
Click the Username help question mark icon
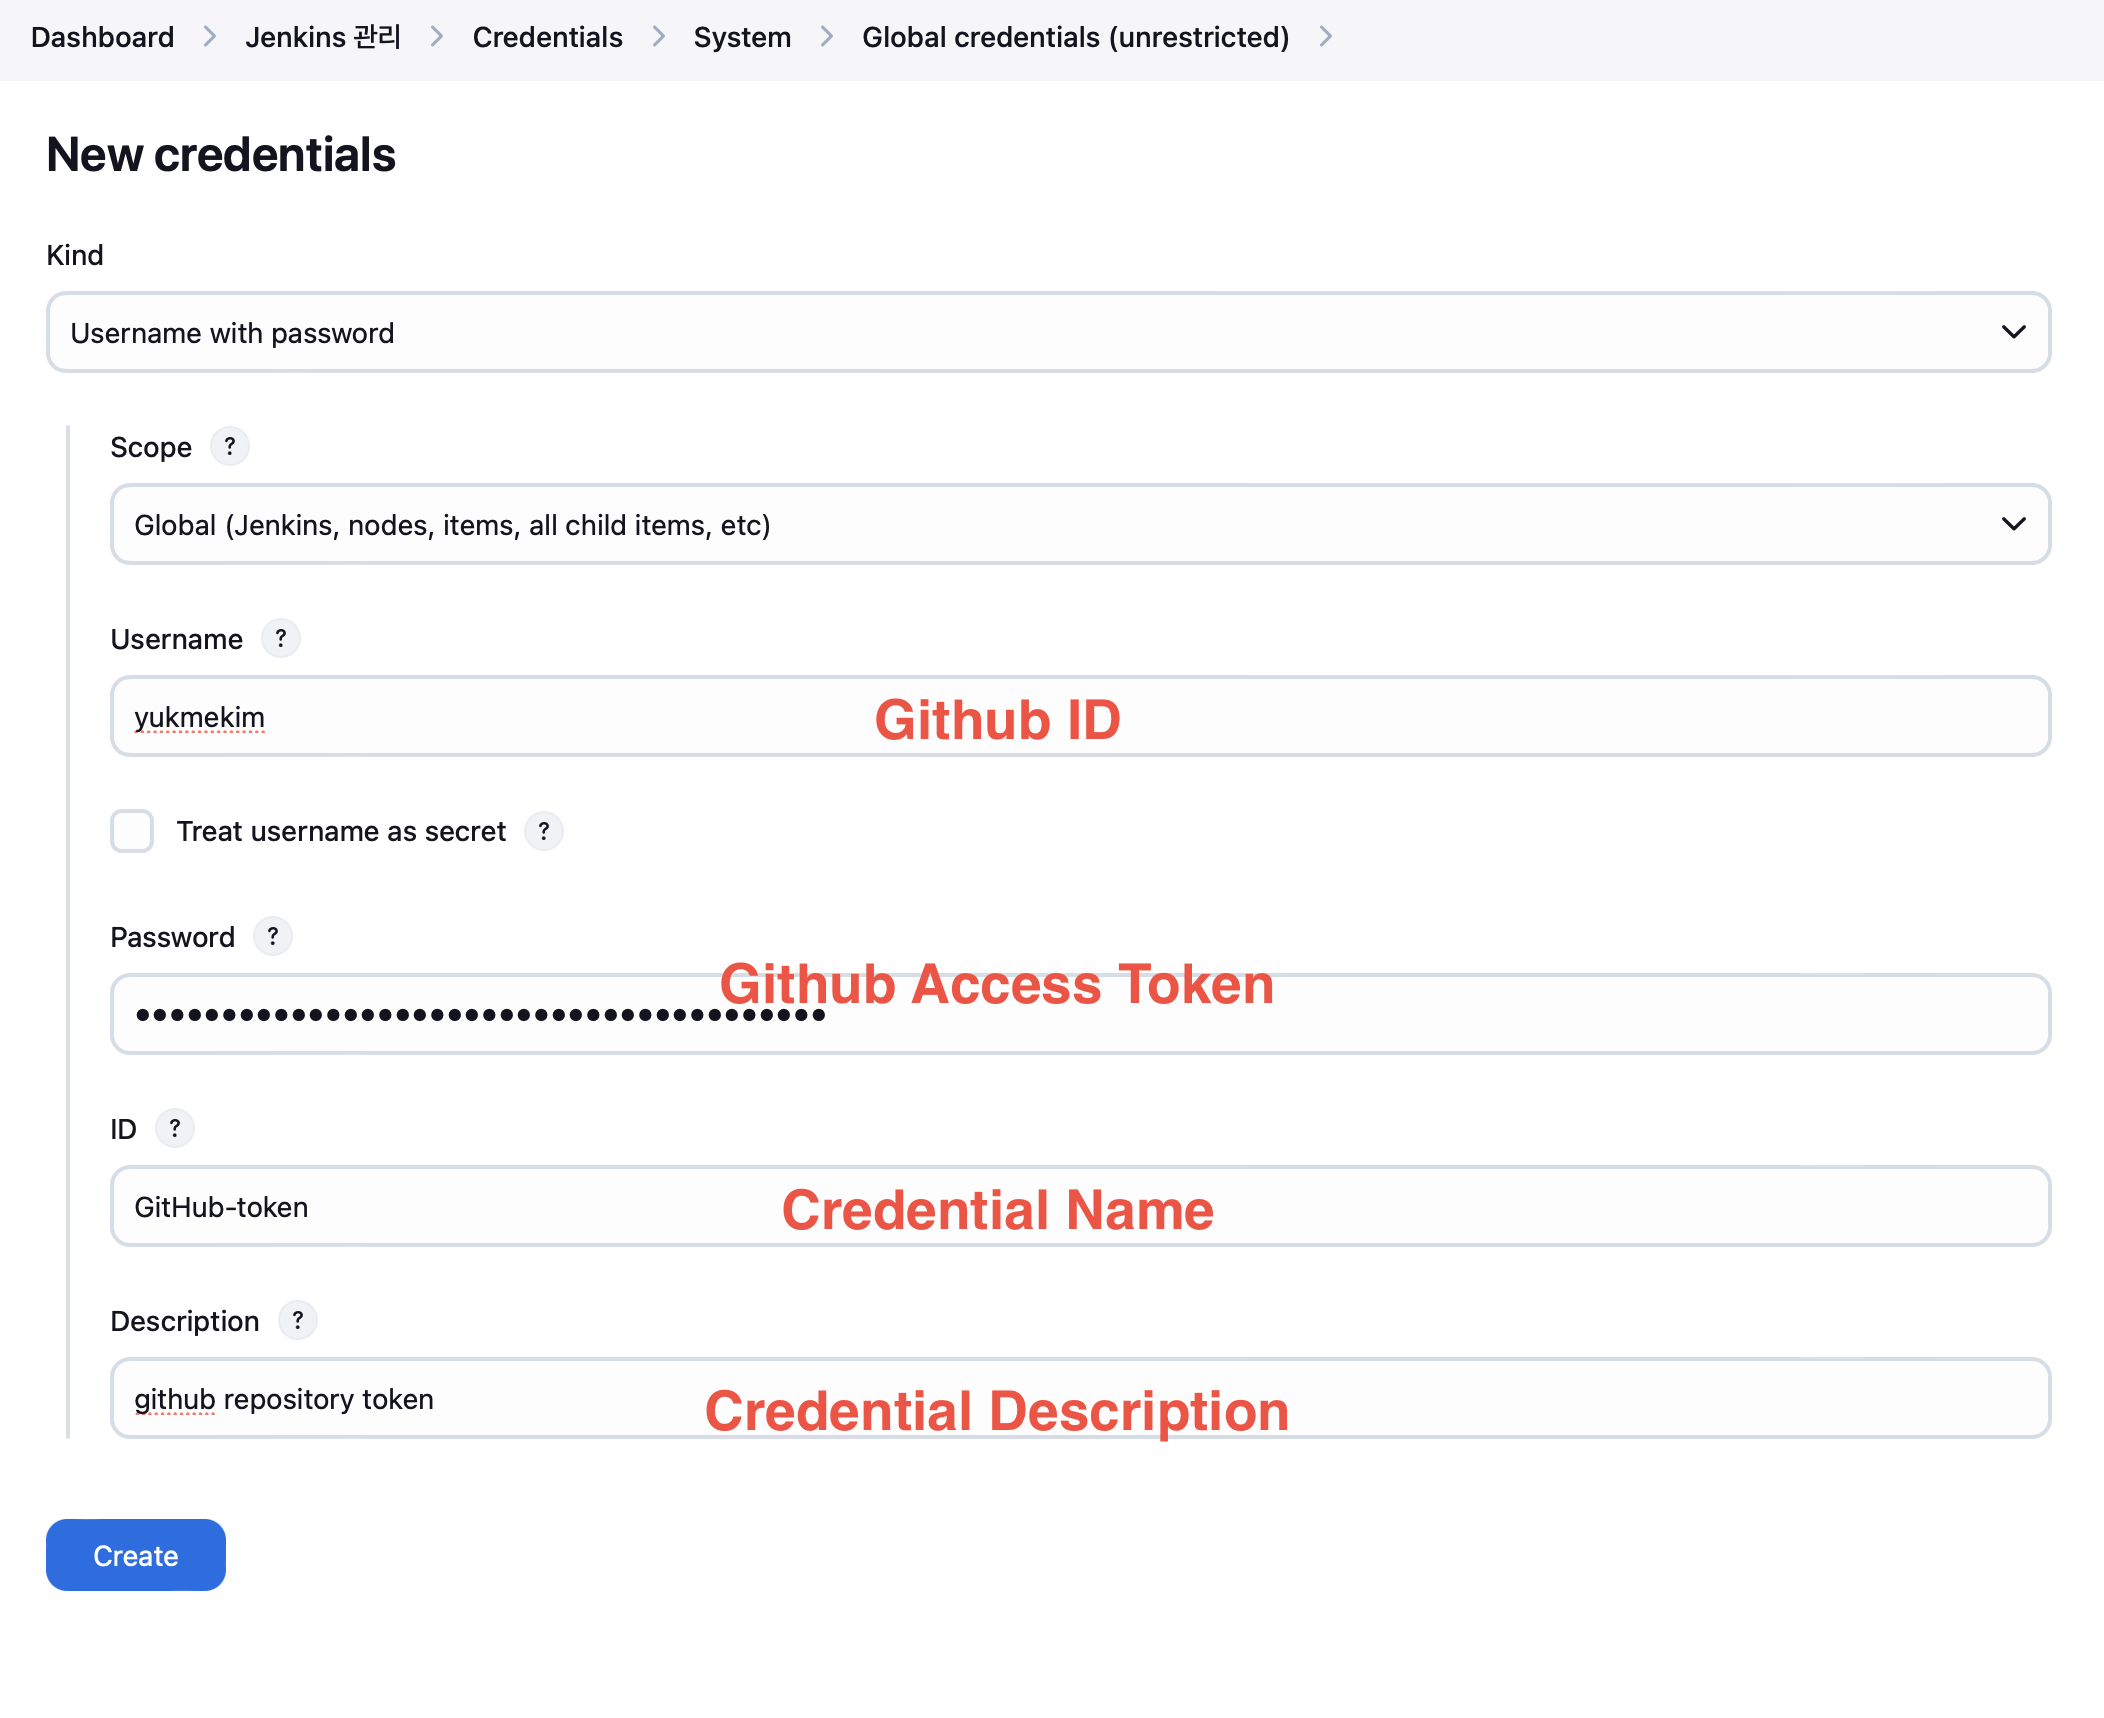[x=281, y=638]
